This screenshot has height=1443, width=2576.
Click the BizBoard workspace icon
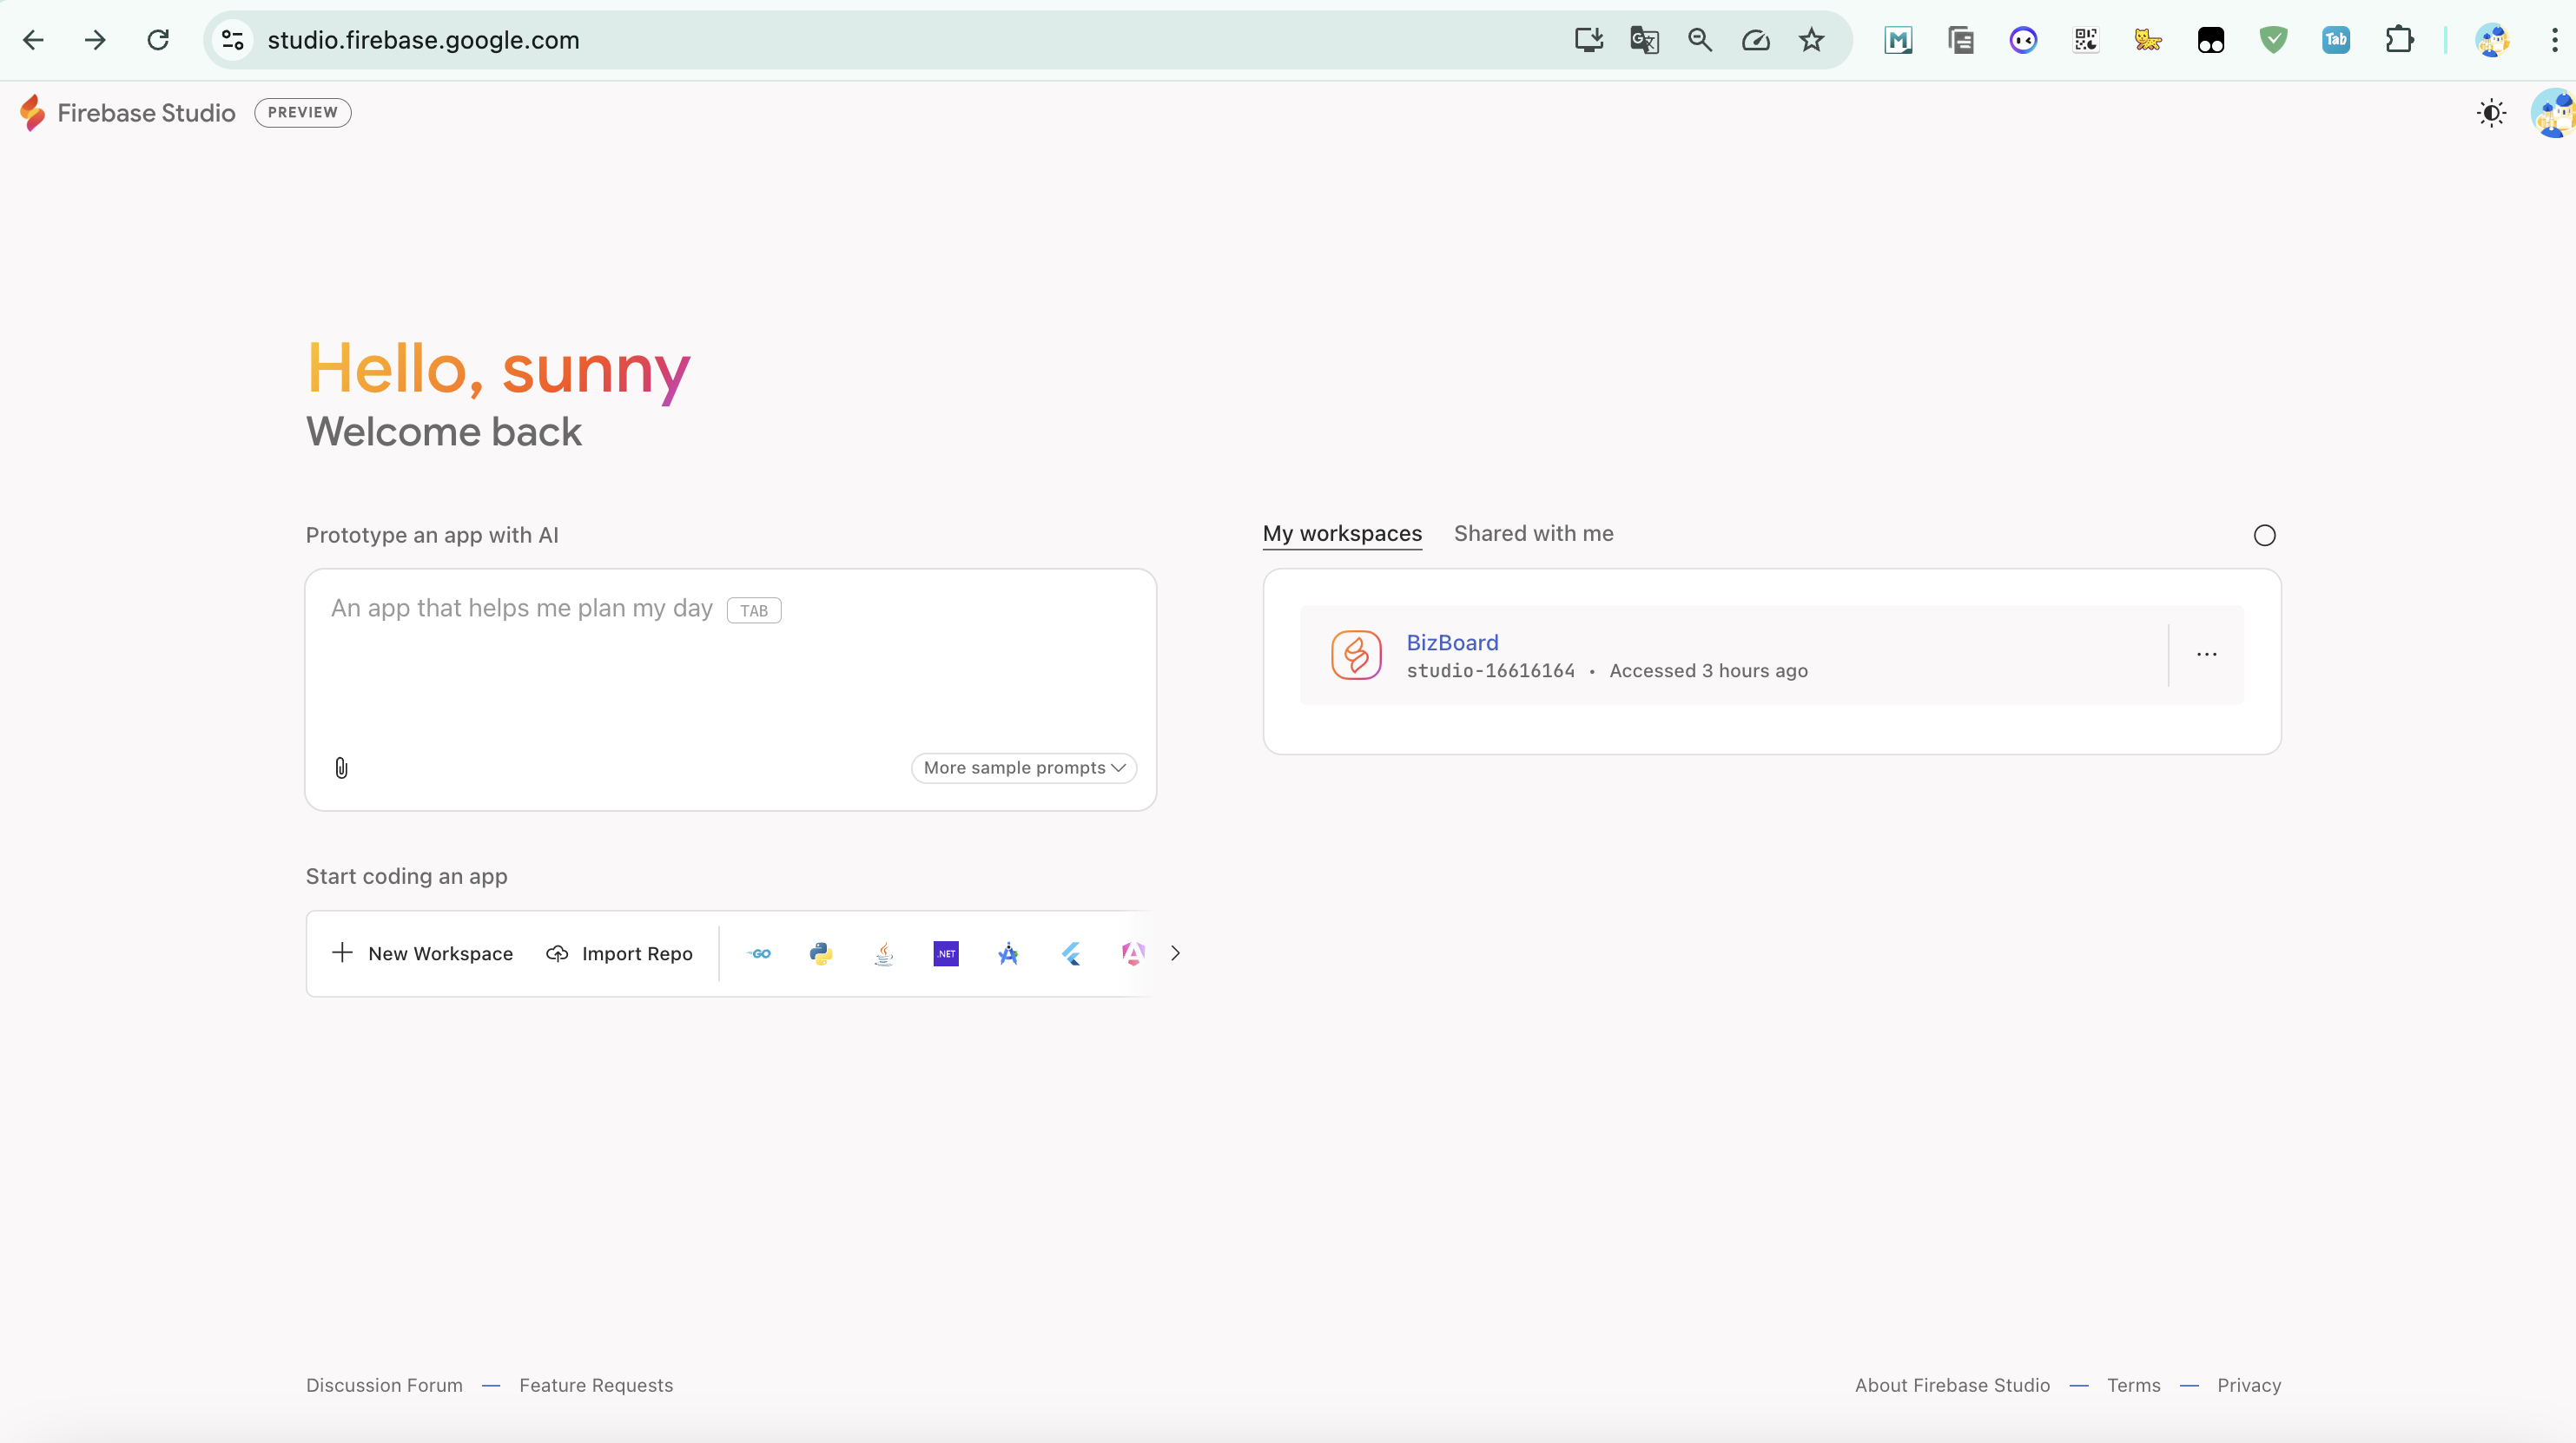pyautogui.click(x=1356, y=655)
